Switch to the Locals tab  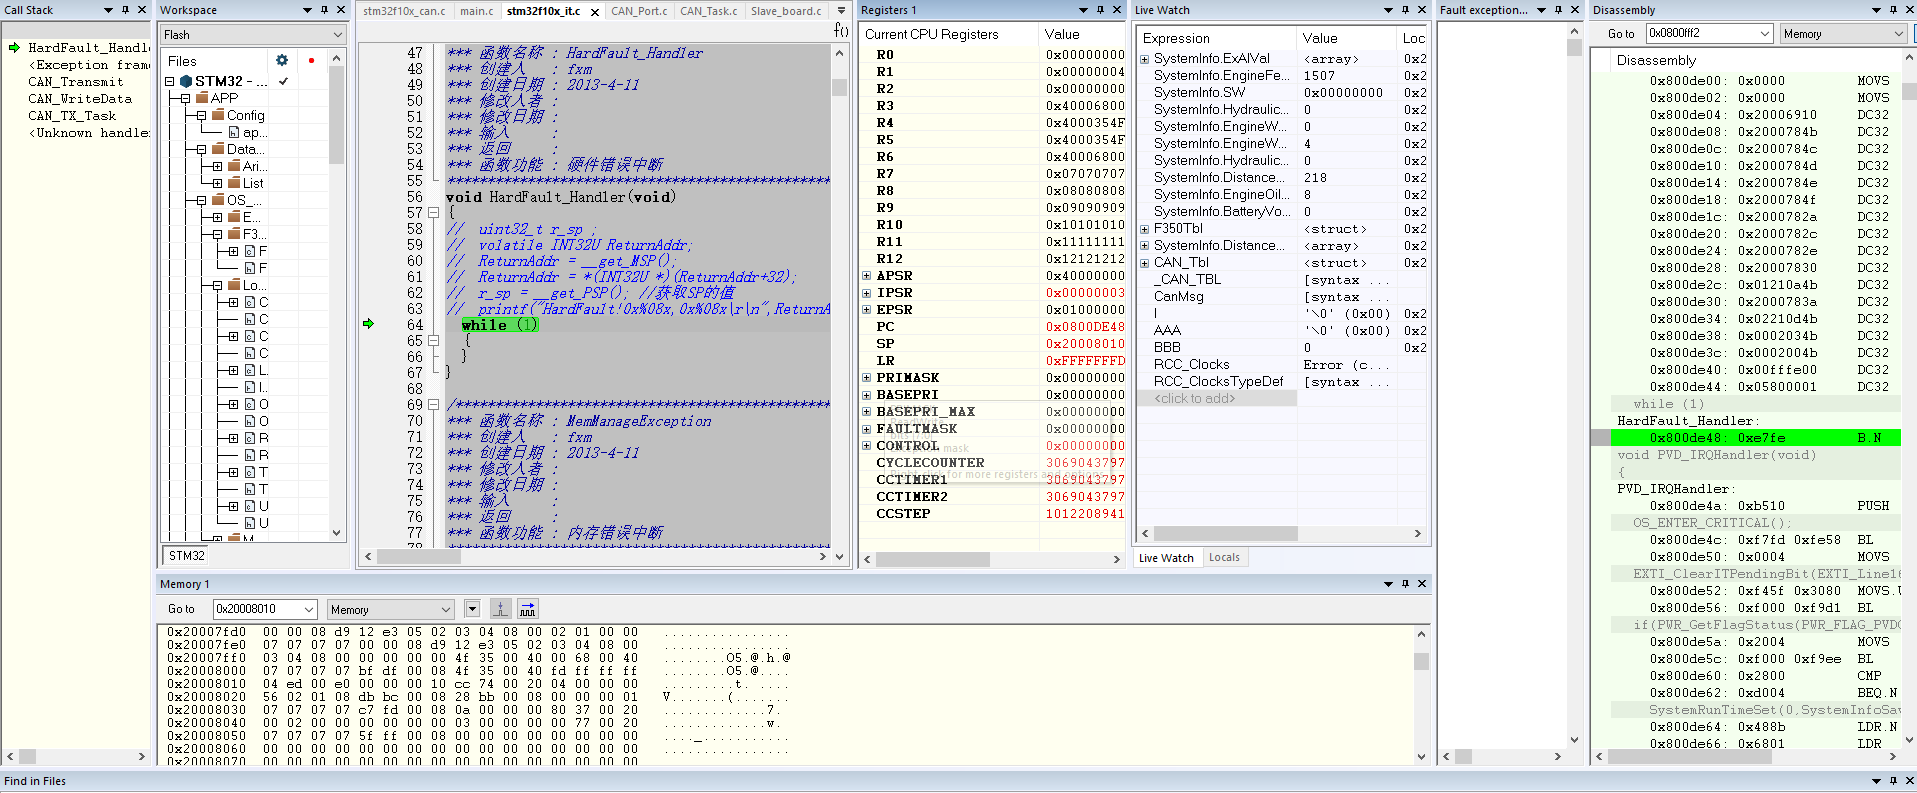1224,558
